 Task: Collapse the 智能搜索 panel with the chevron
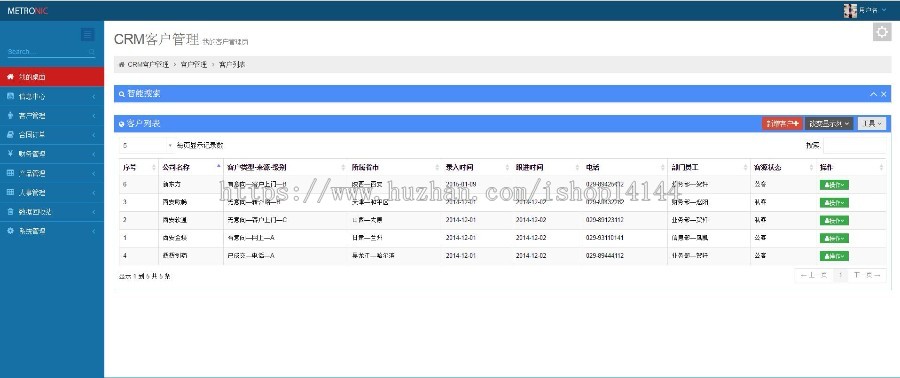coord(874,94)
